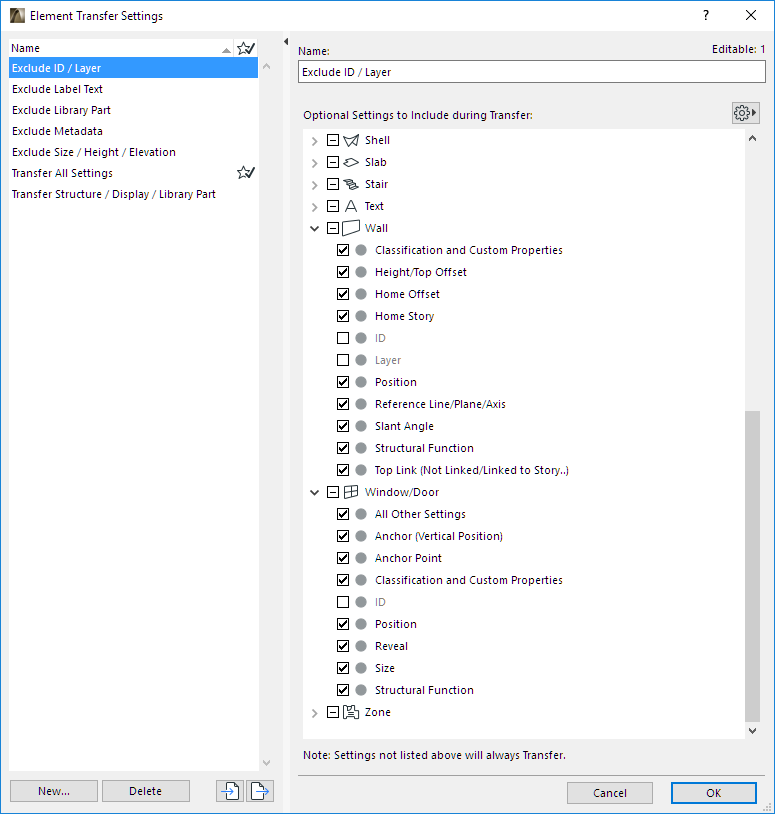Select Exclude Library Part preset
The width and height of the screenshot is (775, 814).
click(x=133, y=110)
